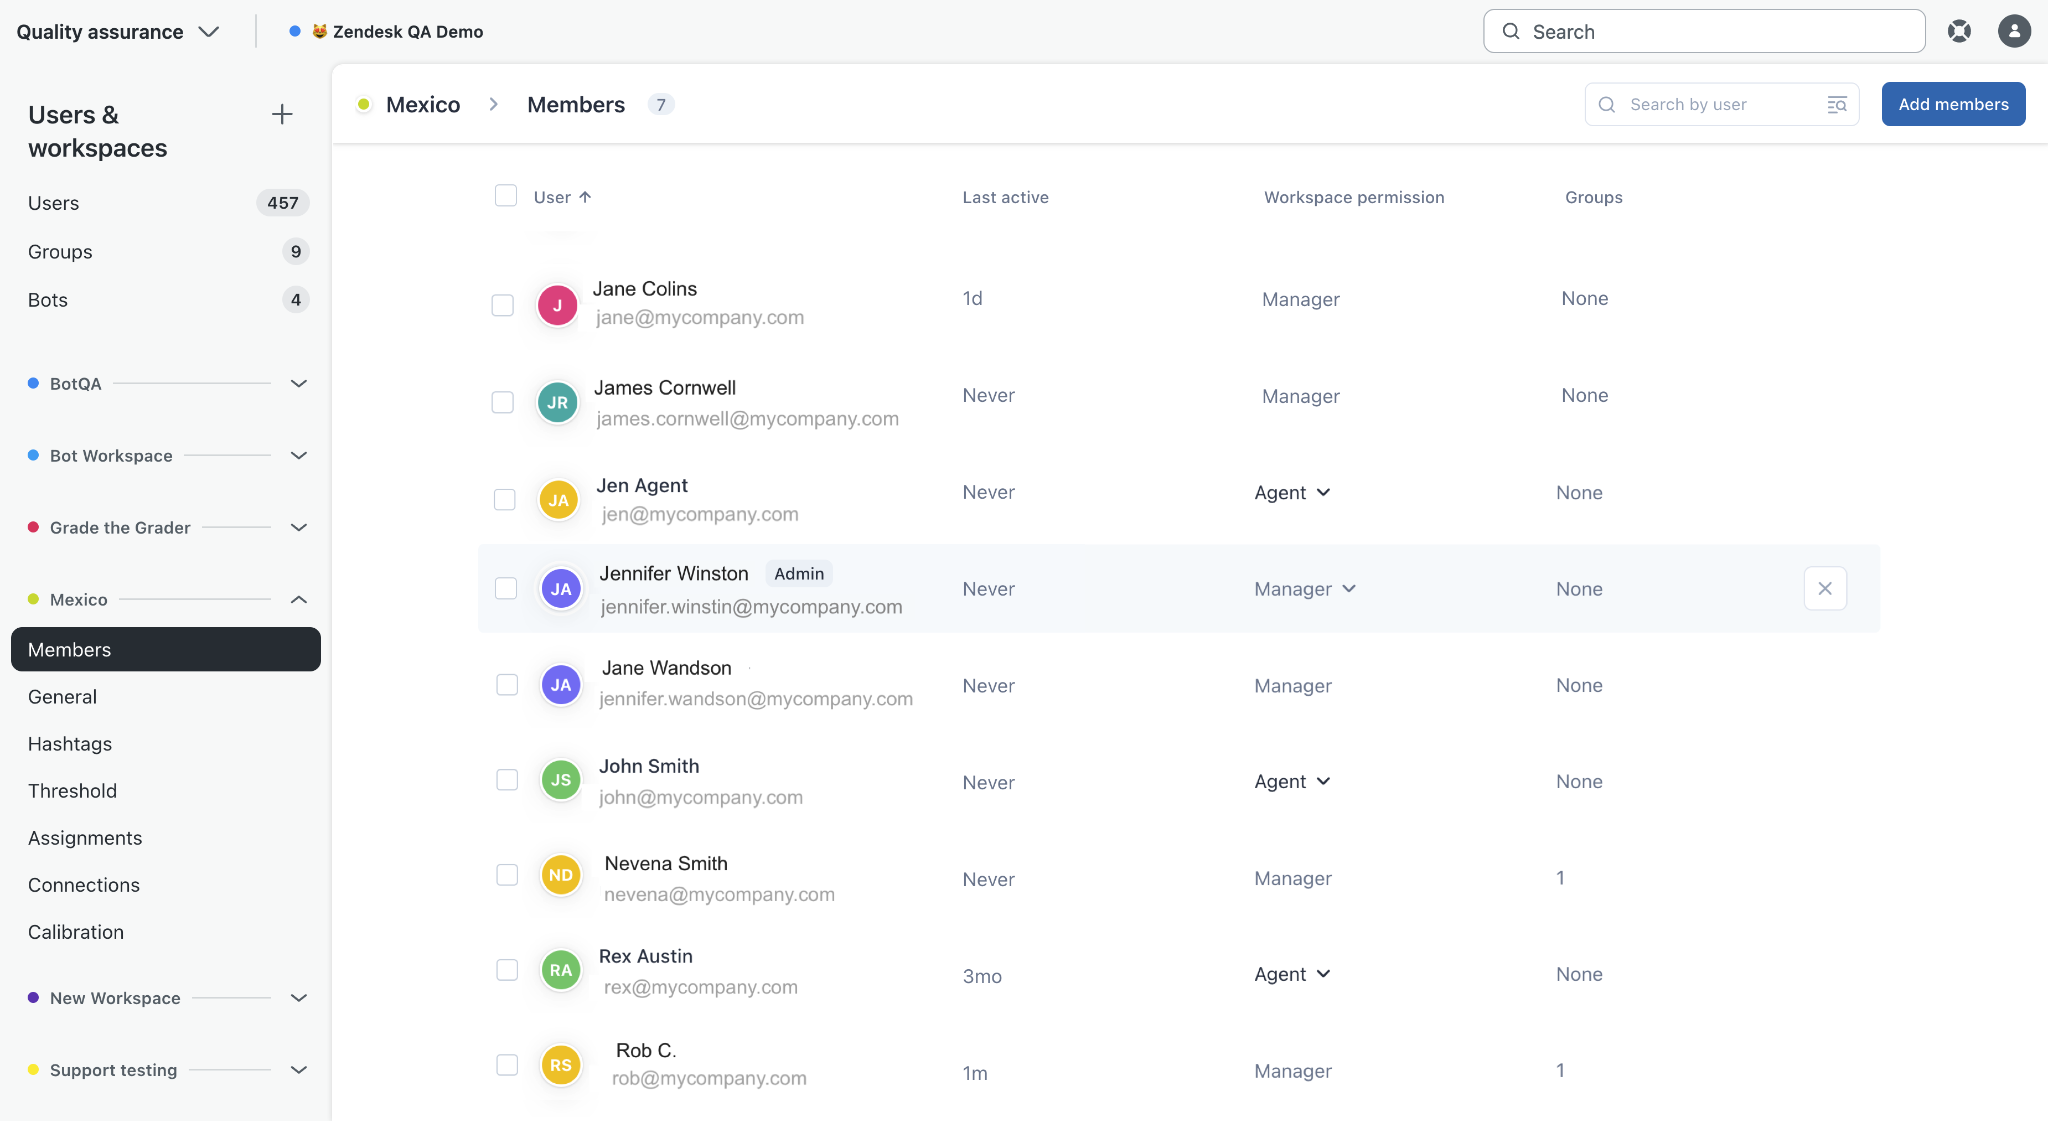The height and width of the screenshot is (1121, 2048).
Task: Click the Members count badge showing 7
Action: point(661,104)
